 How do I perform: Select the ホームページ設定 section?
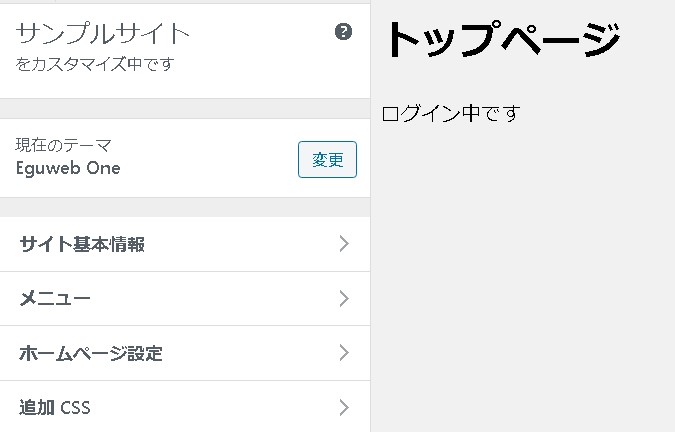coord(91,353)
